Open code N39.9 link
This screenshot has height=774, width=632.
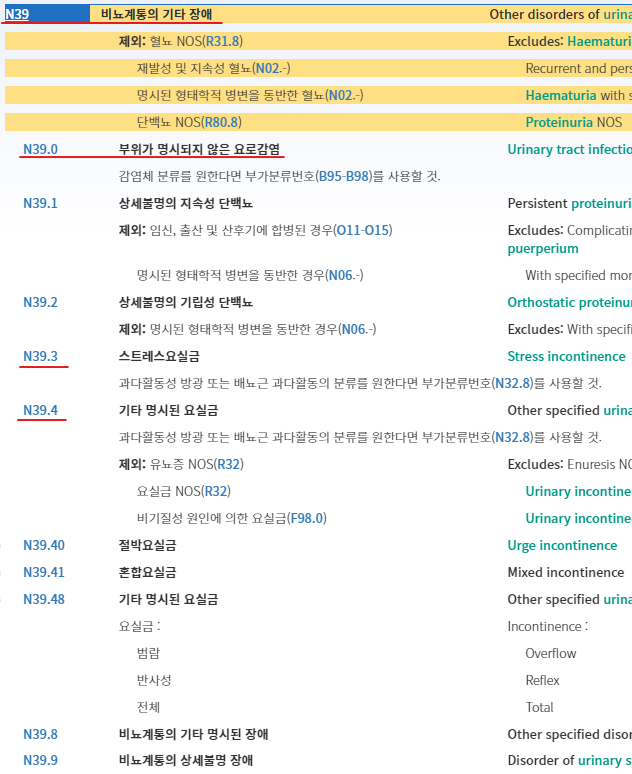coord(40,760)
